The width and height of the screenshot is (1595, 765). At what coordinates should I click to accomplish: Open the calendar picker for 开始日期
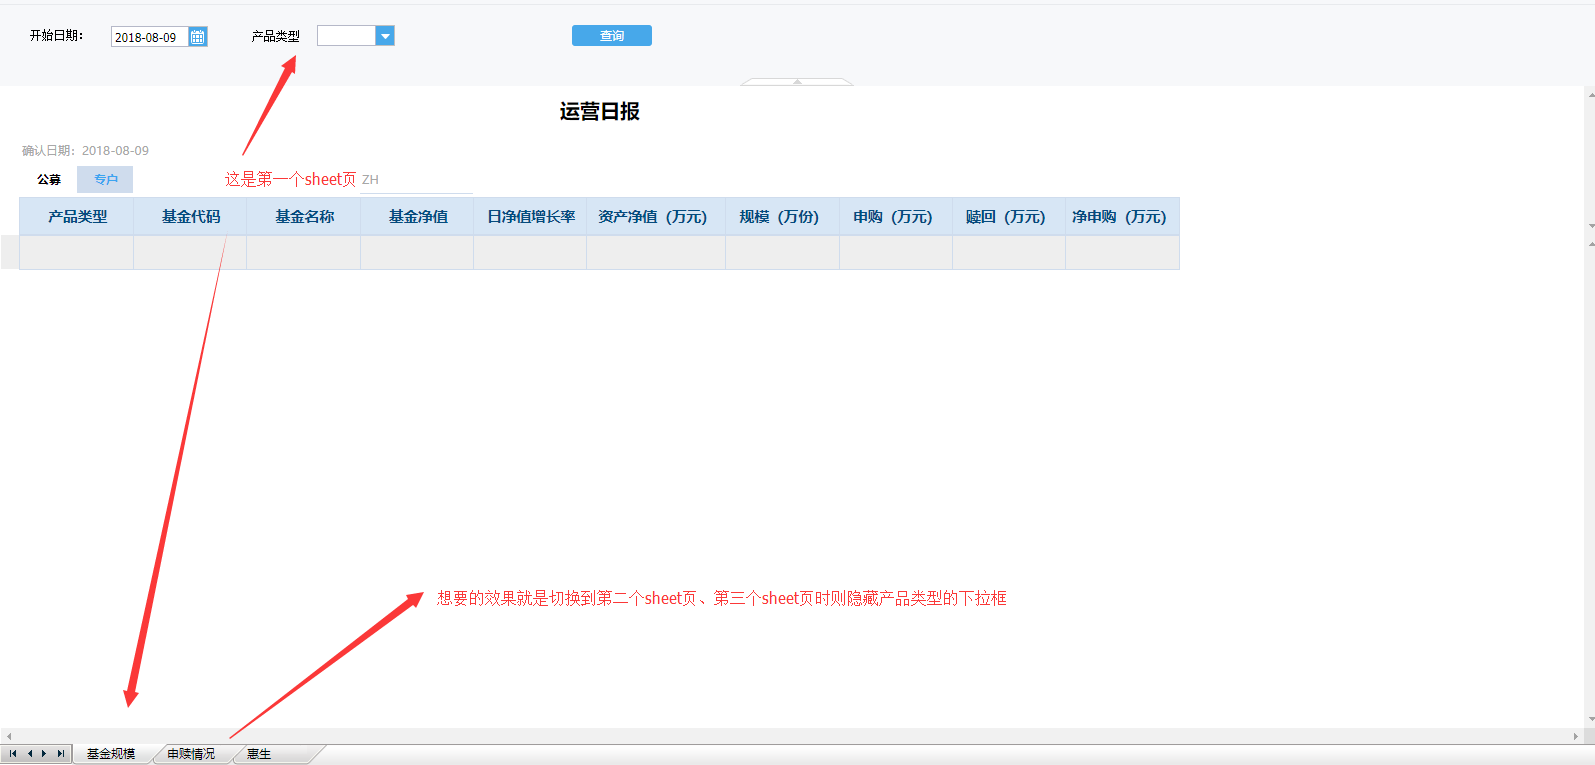click(x=198, y=37)
